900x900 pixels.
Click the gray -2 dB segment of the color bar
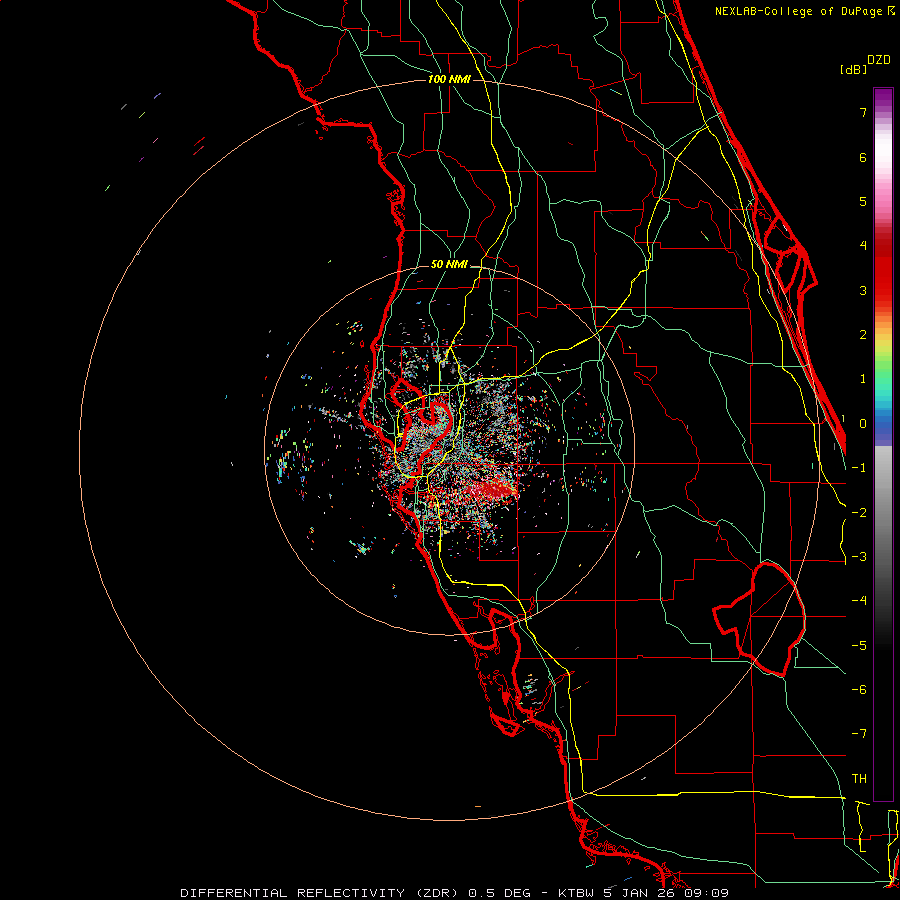click(x=883, y=513)
